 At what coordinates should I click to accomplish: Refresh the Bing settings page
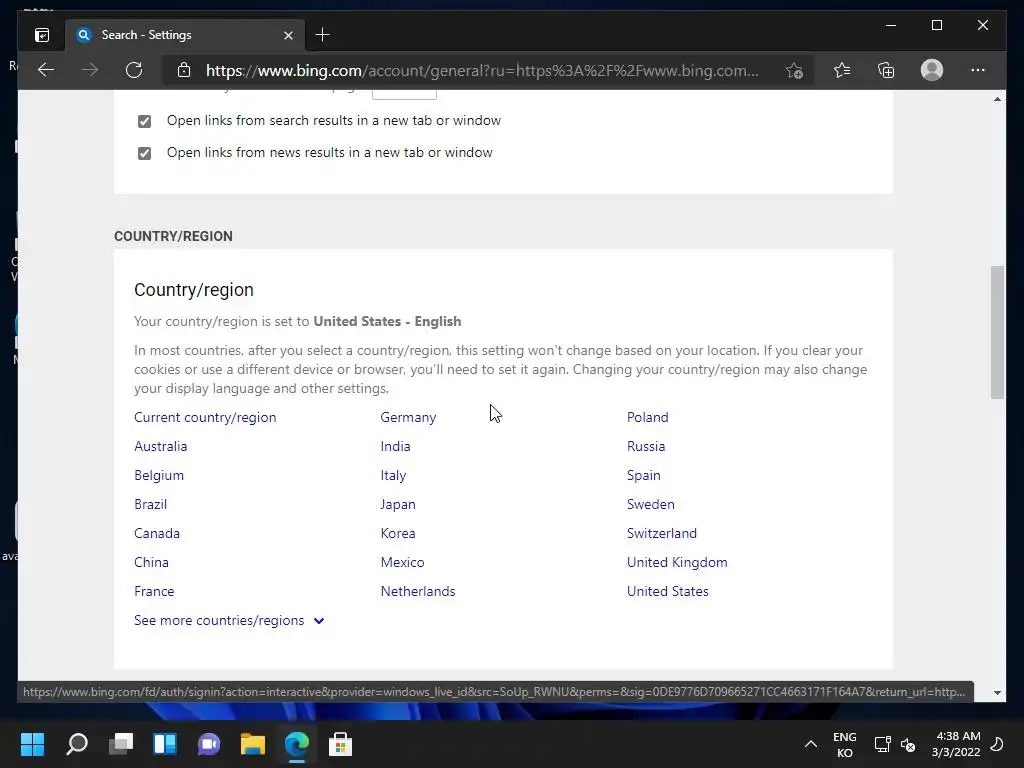click(x=134, y=70)
